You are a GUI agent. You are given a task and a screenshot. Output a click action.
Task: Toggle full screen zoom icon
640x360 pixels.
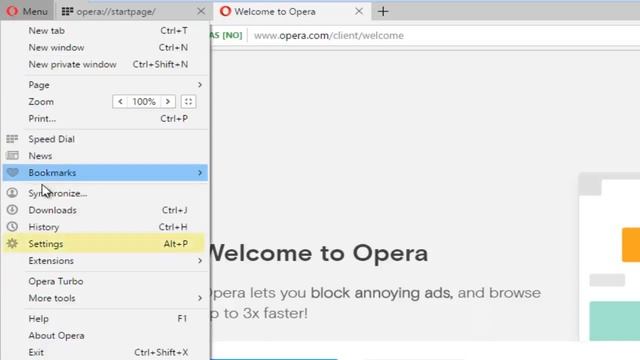pos(188,102)
